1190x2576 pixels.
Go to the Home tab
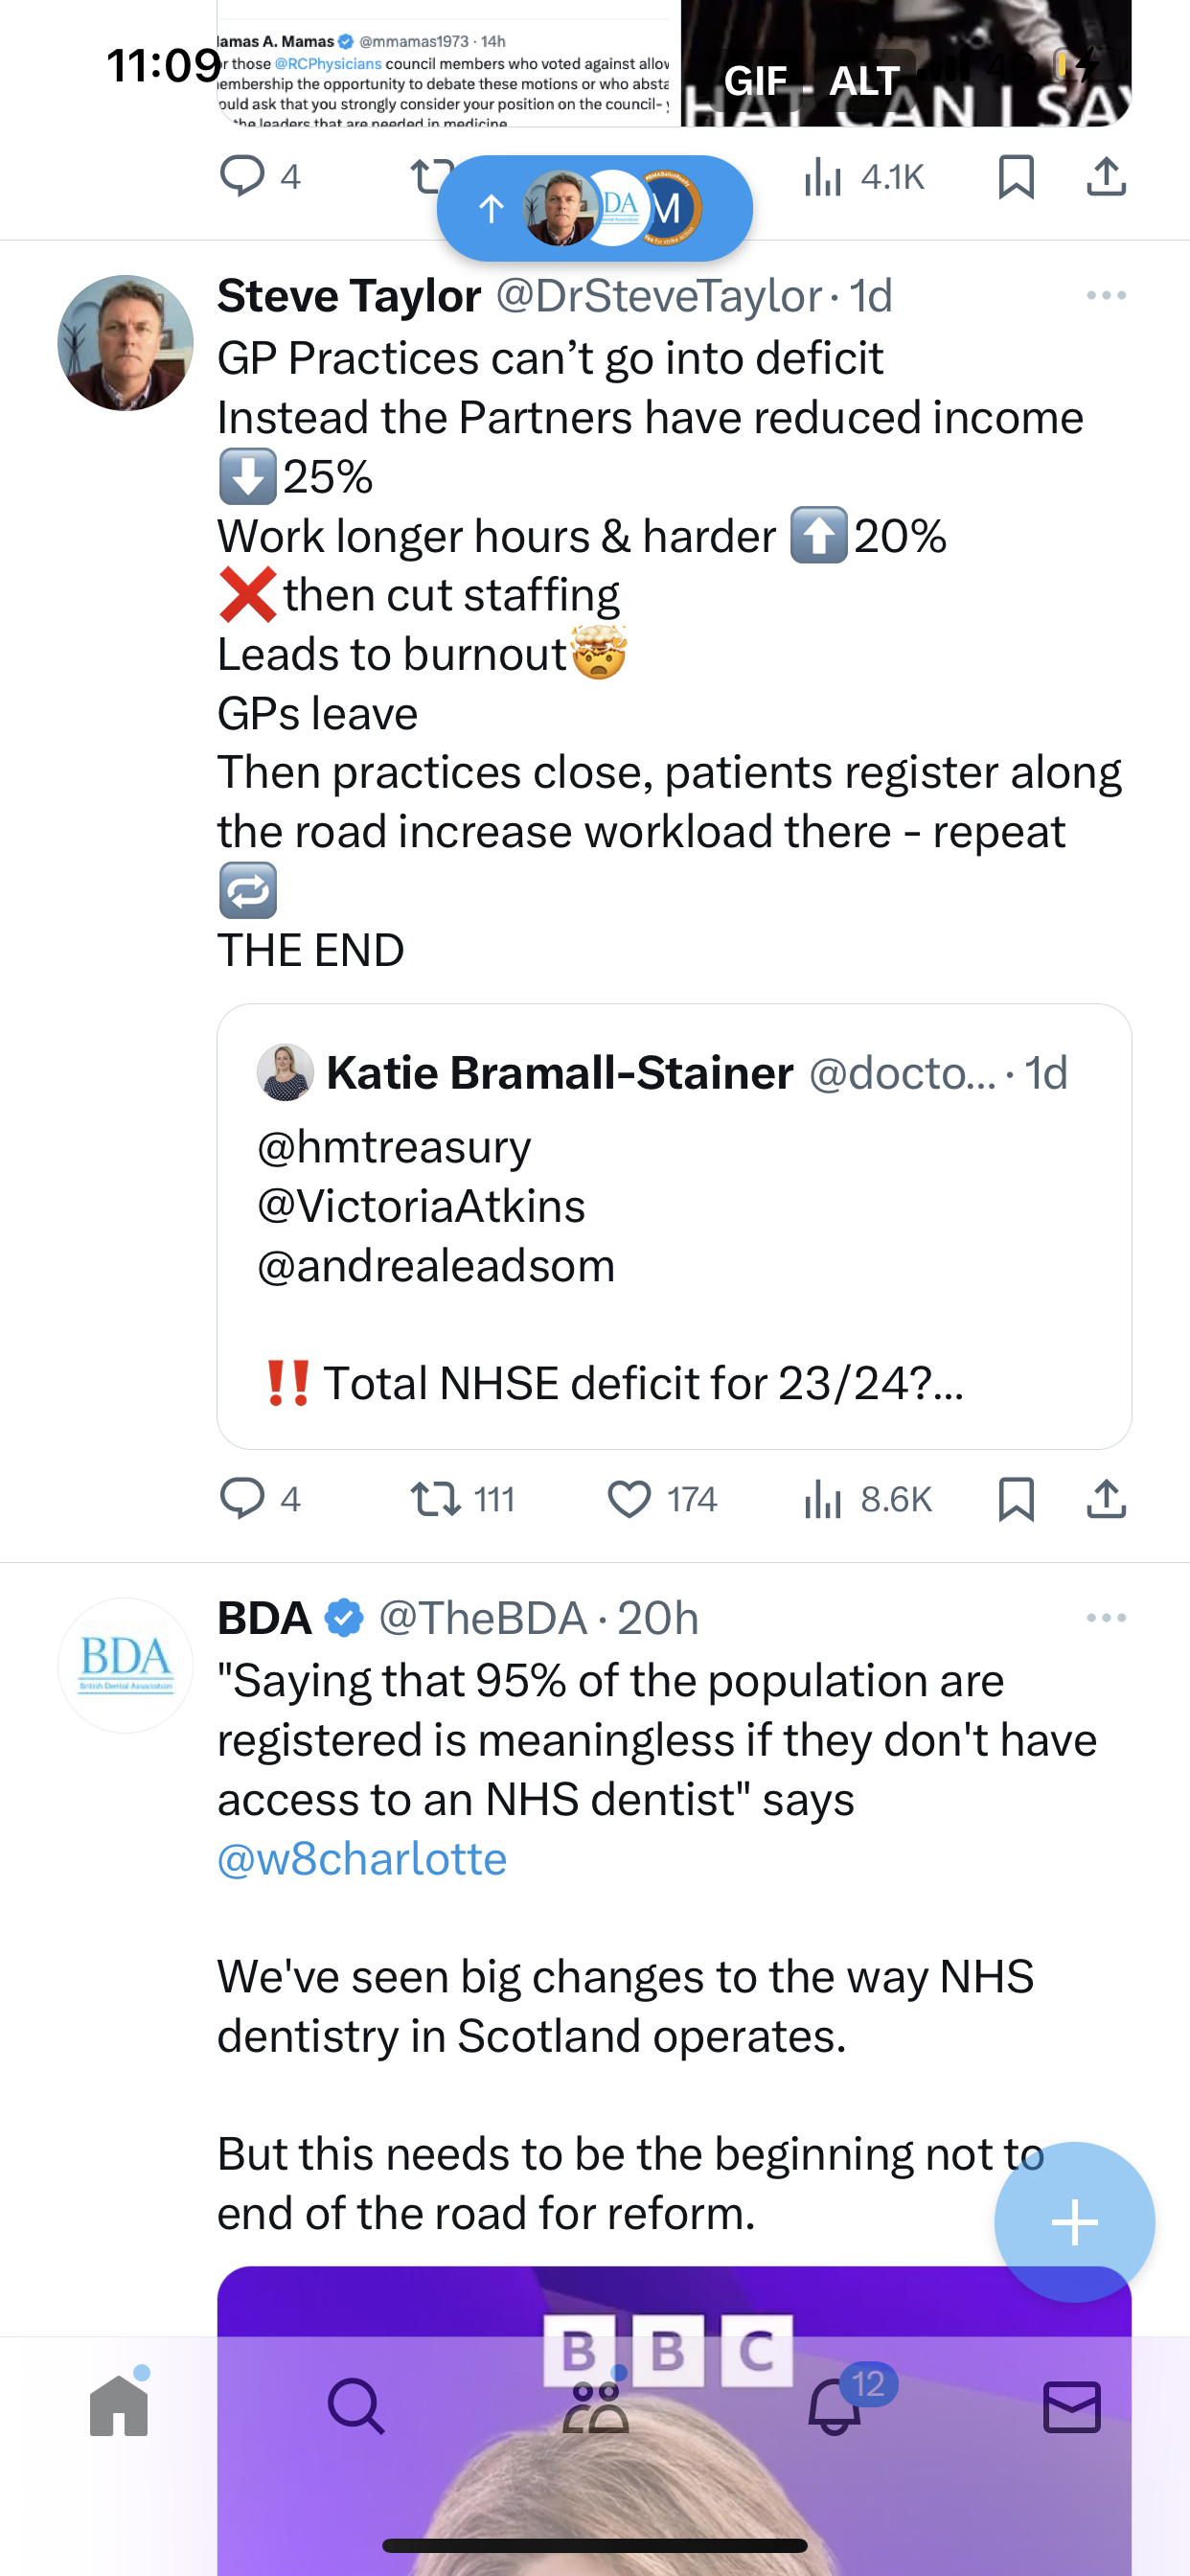point(119,2405)
